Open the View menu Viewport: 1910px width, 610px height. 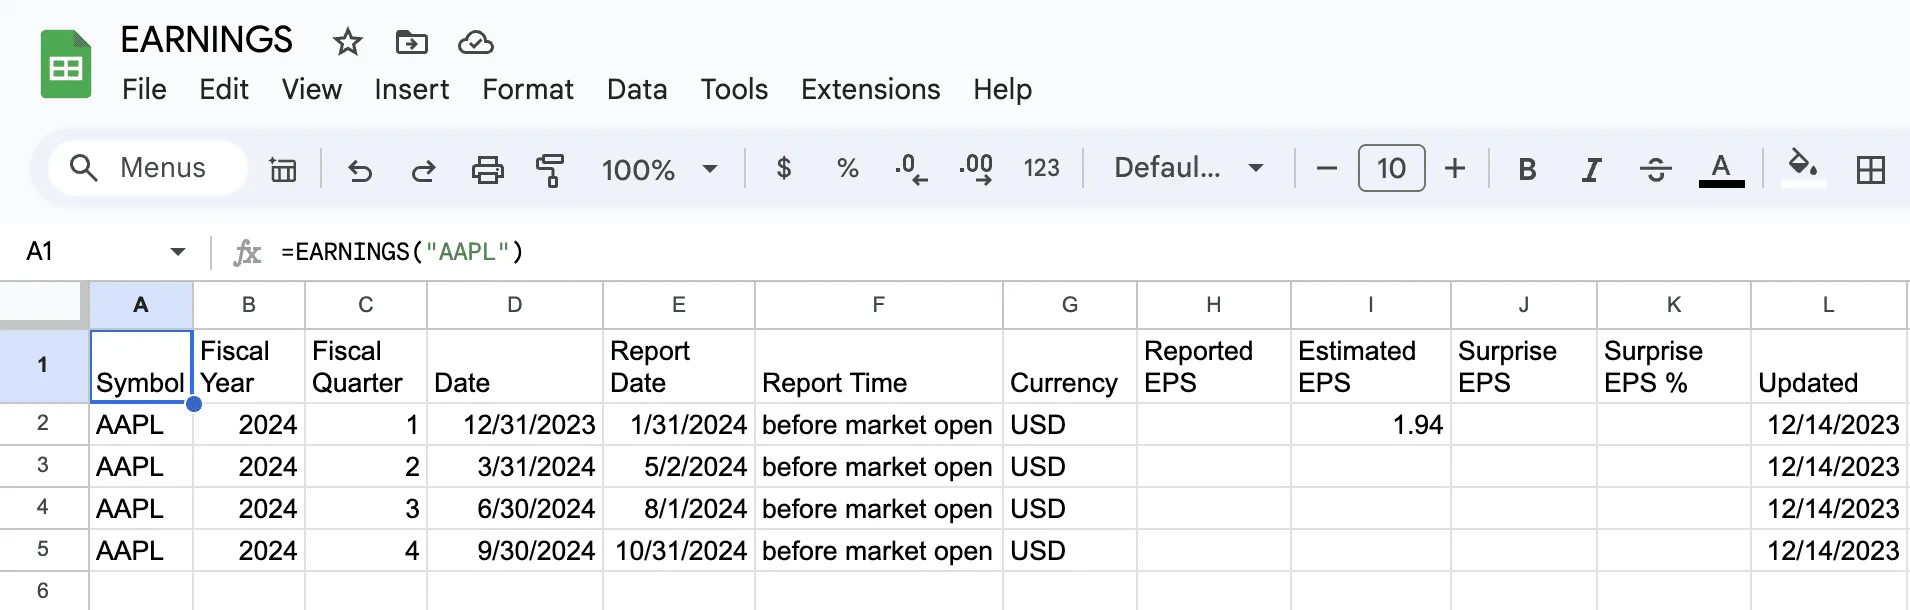311,89
